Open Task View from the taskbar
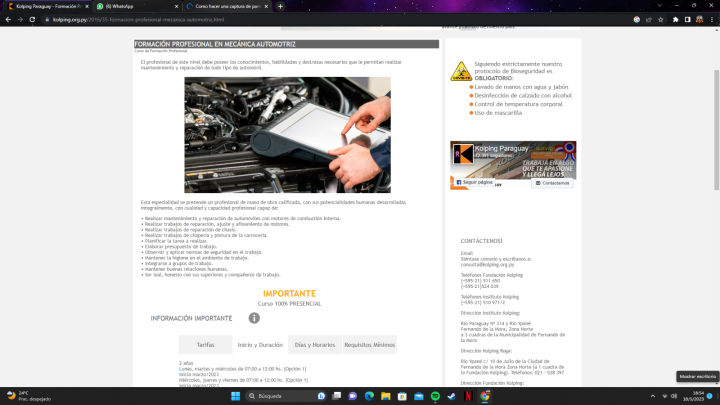The width and height of the screenshot is (720, 405). [337, 396]
